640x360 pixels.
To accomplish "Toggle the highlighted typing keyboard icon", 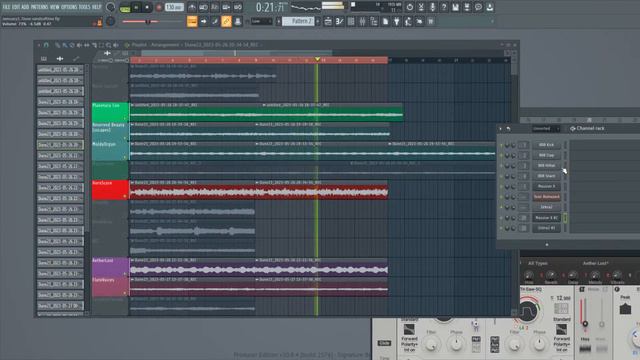I will 192,21.
